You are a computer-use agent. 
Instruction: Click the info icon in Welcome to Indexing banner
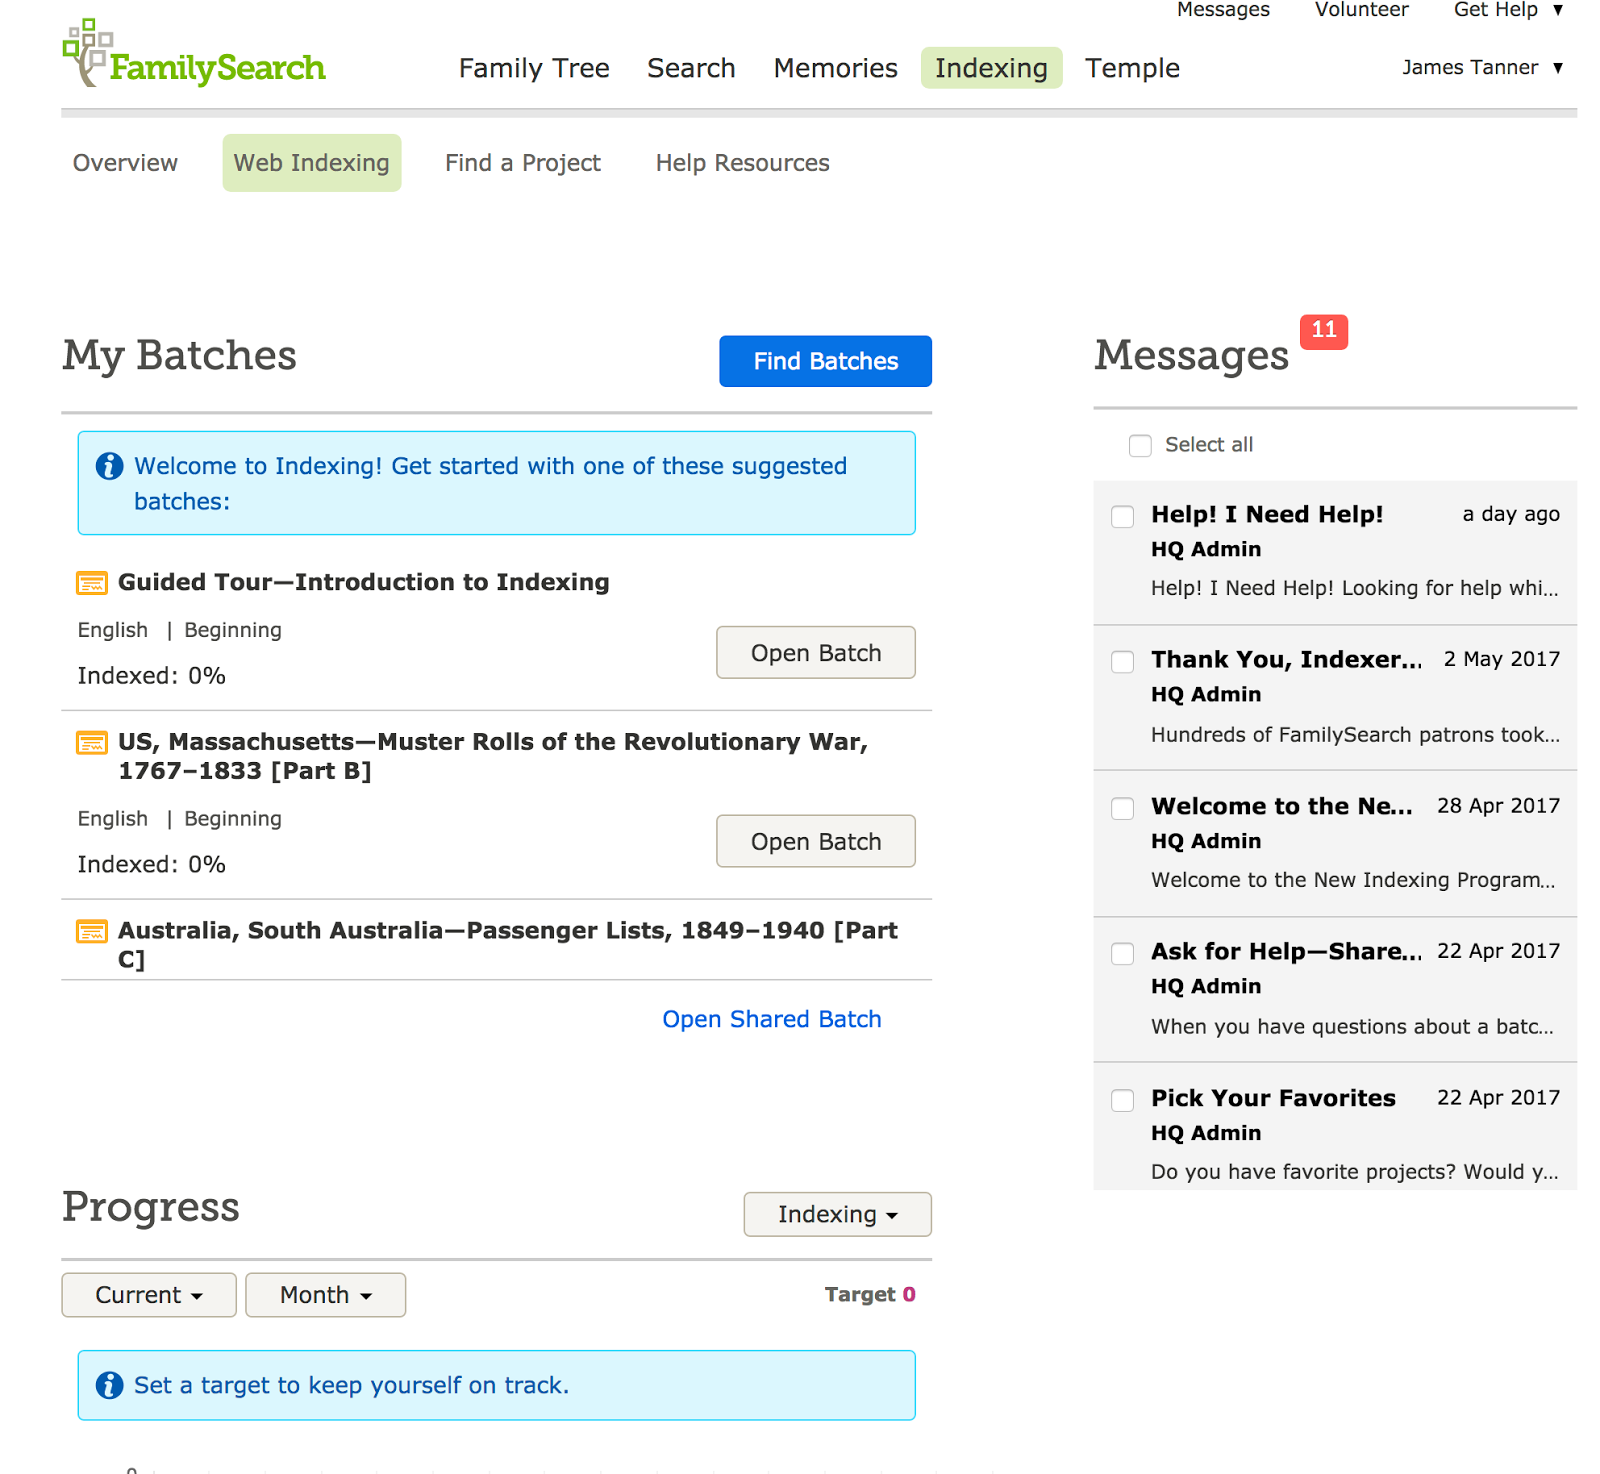tap(109, 466)
